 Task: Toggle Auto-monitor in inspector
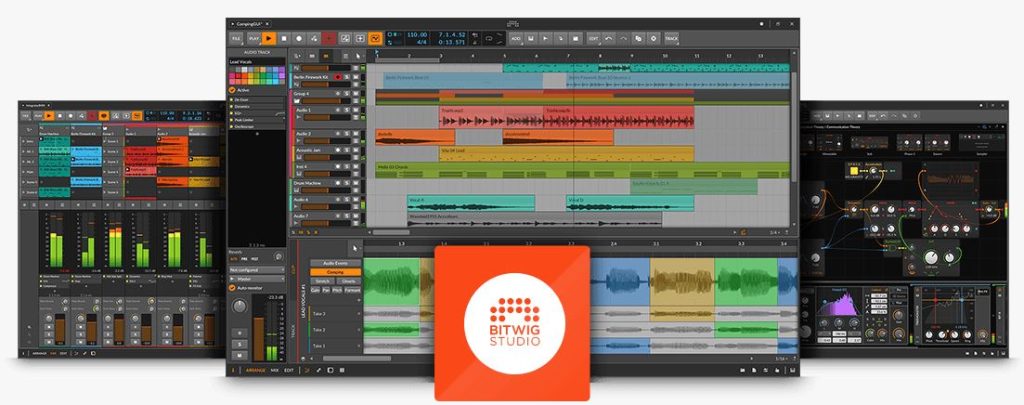point(232,288)
